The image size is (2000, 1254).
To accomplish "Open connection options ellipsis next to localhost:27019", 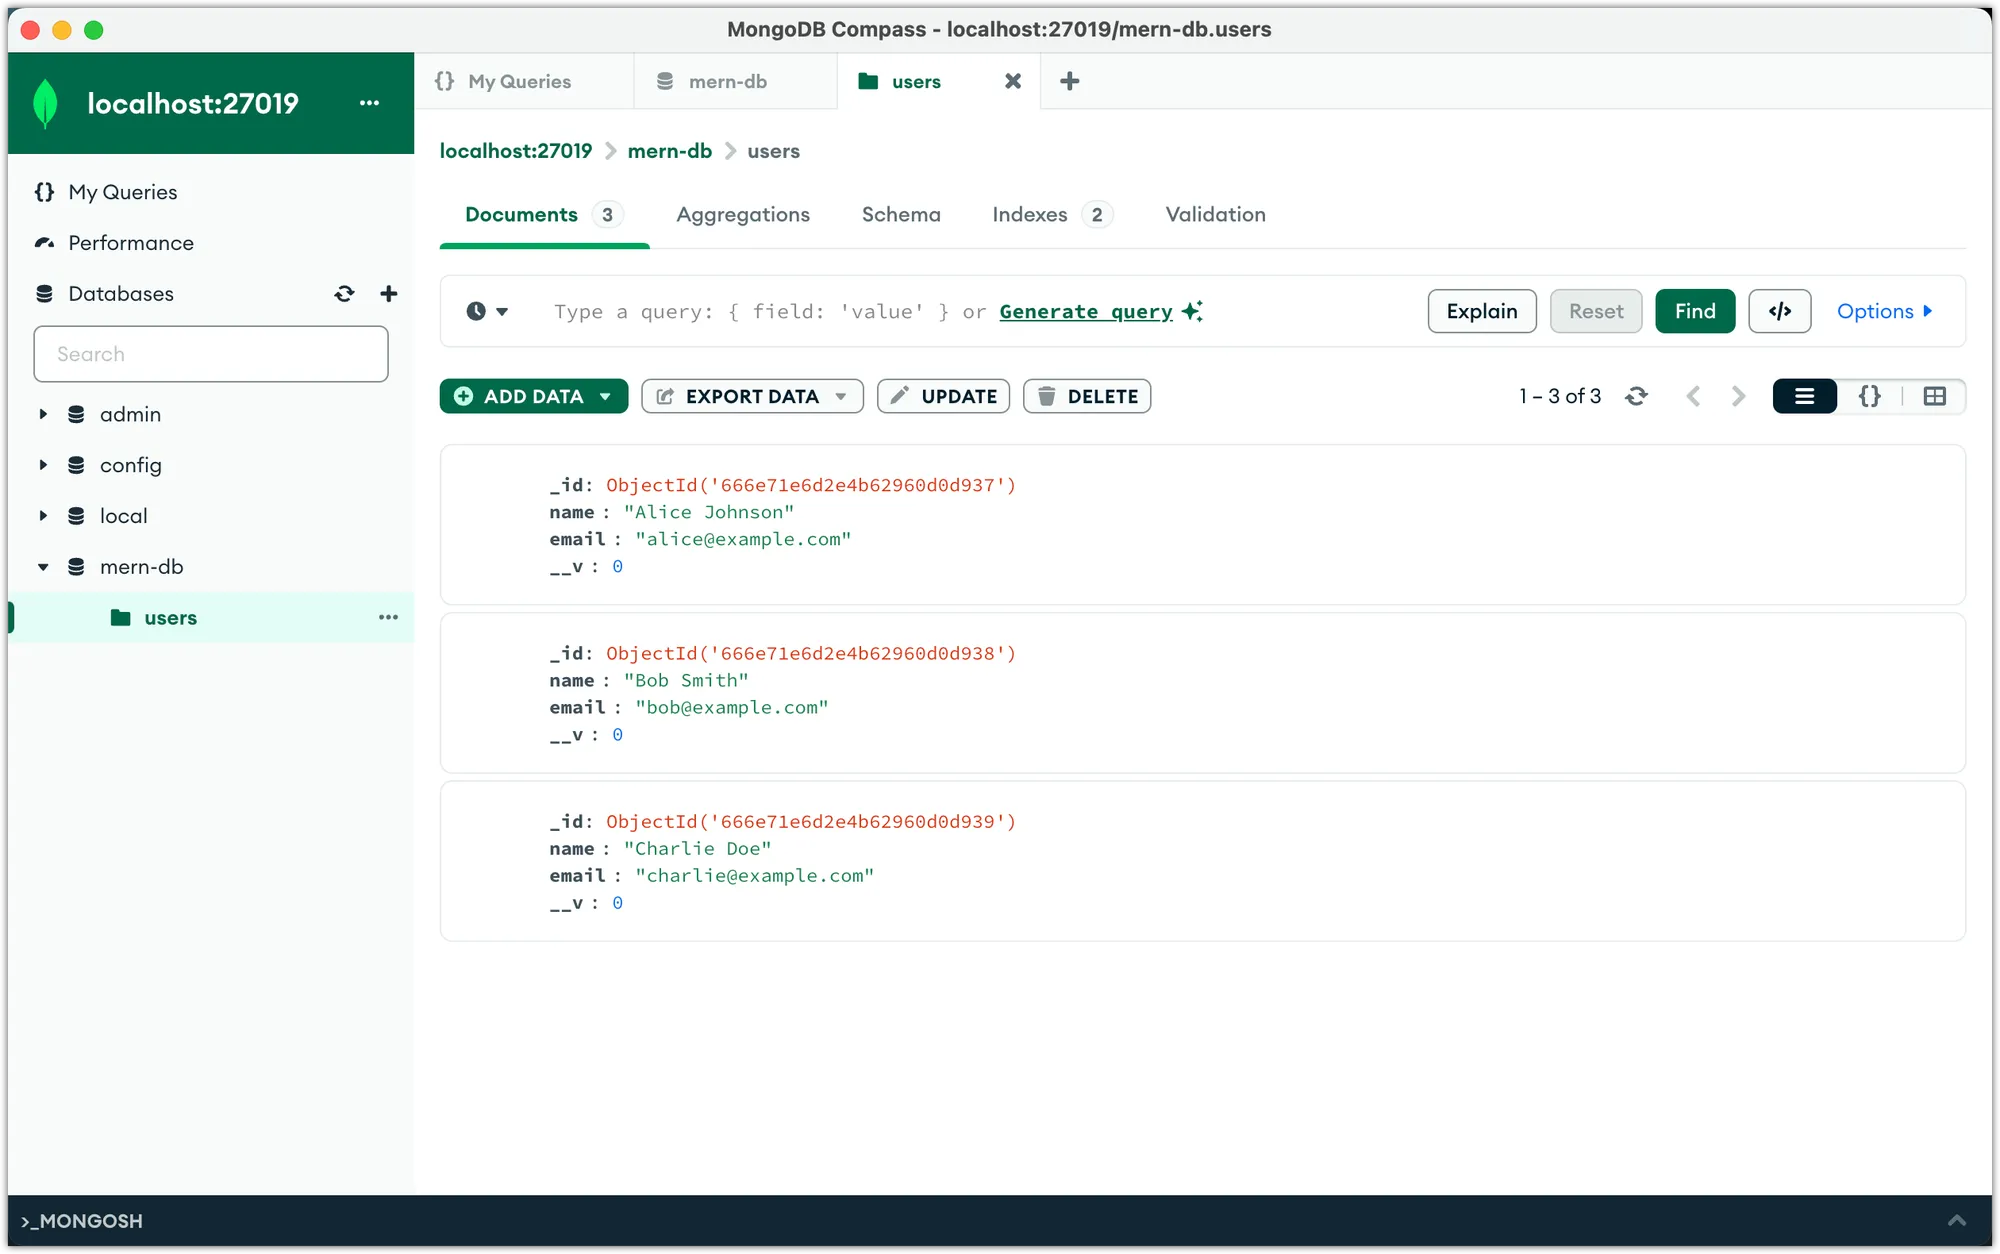I will (x=369, y=103).
